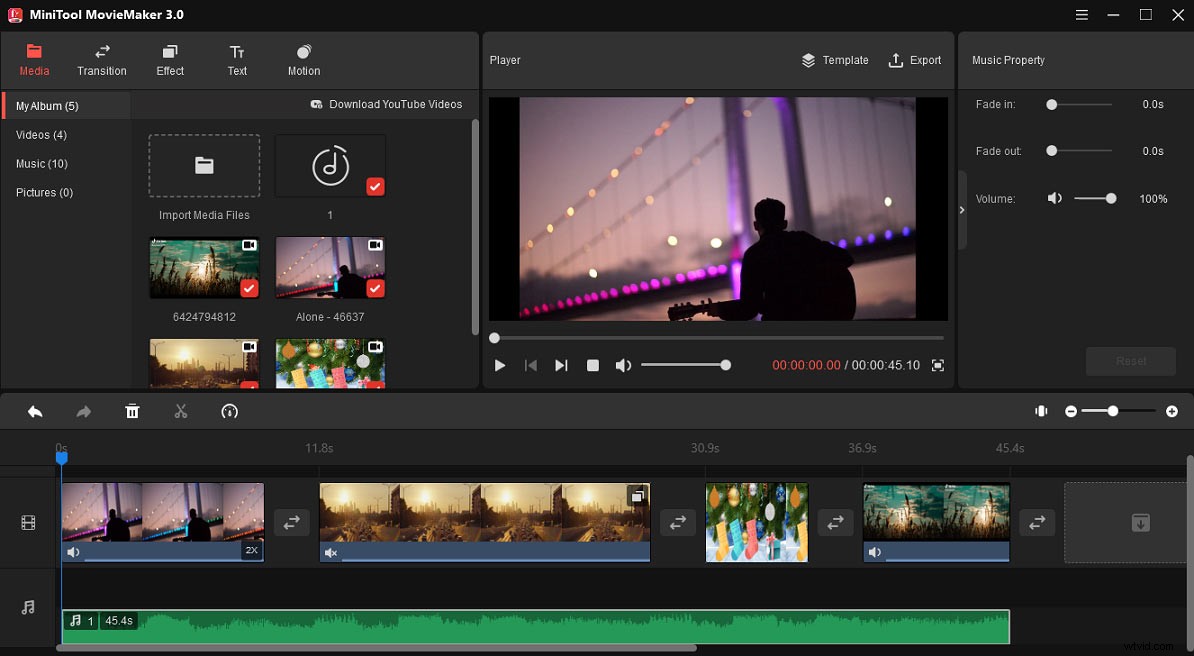This screenshot has height=656, width=1194.
Task: Click the fullscreen icon next to the timecode
Action: pos(938,365)
